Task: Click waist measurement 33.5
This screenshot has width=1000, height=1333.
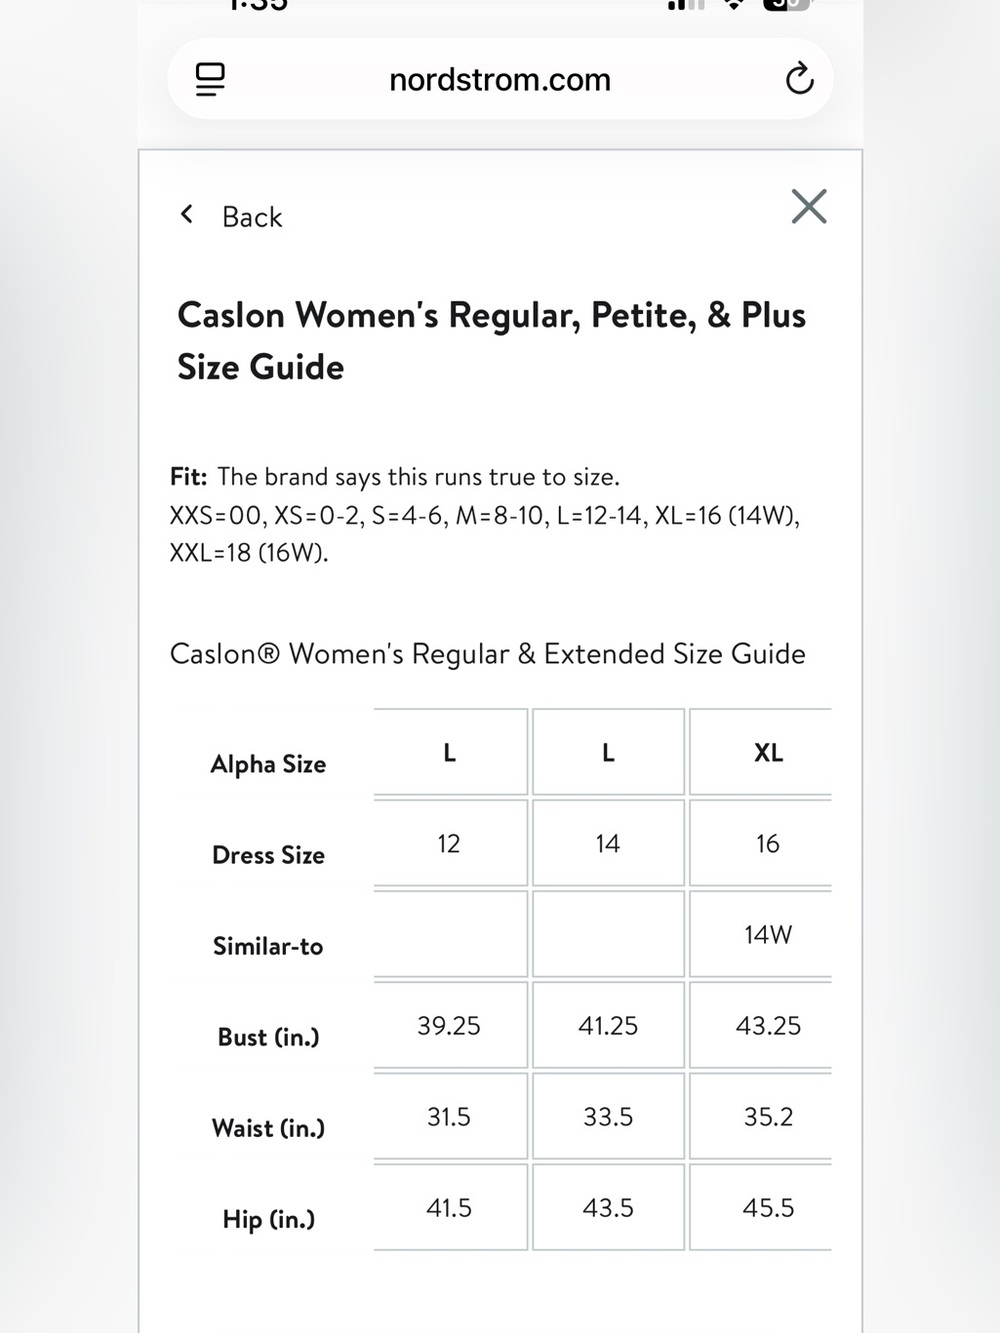Action: coord(608,1117)
